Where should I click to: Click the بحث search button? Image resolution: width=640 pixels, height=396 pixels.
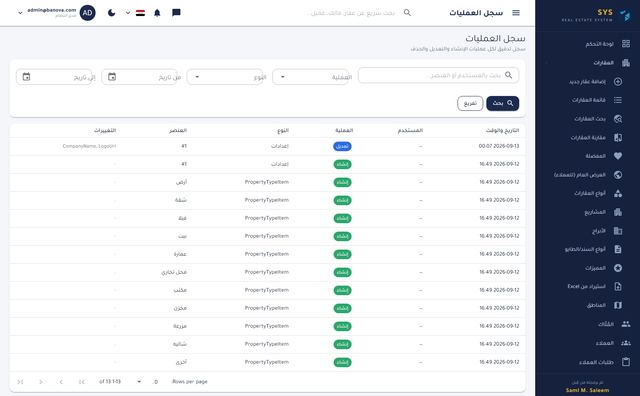502,103
